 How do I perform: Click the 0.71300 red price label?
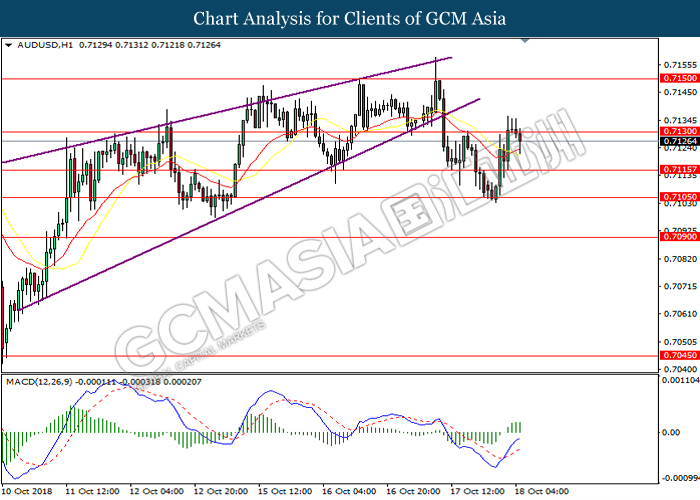[679, 131]
